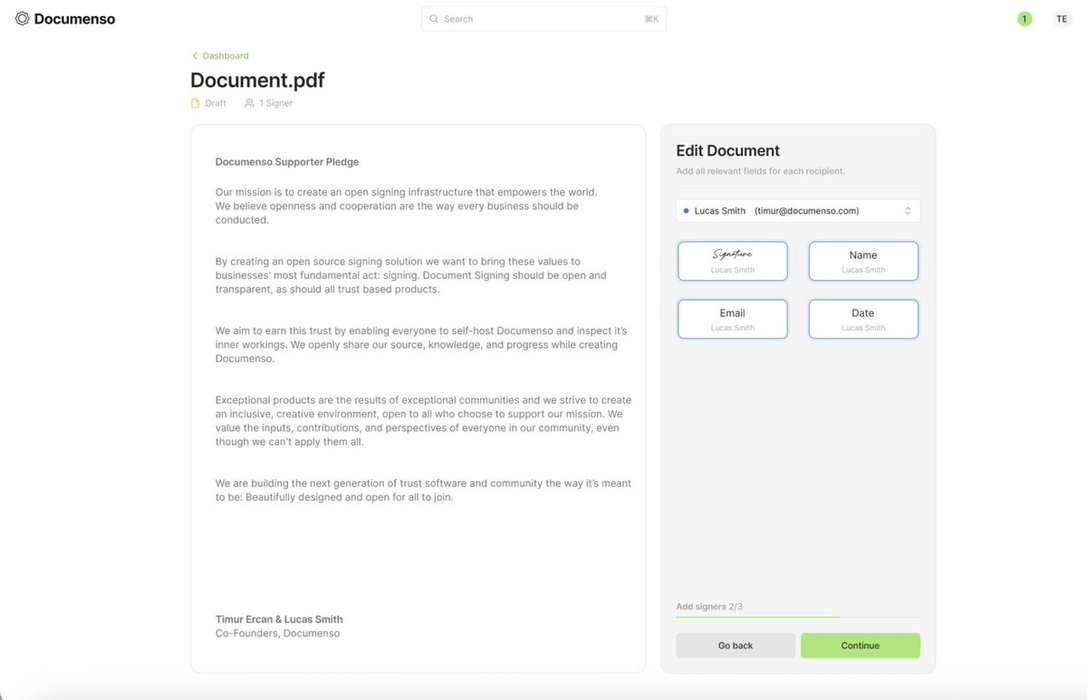Click the paragraph starting 'We aim to earn'
Screen dimensions: 1087x700
tap(421, 344)
